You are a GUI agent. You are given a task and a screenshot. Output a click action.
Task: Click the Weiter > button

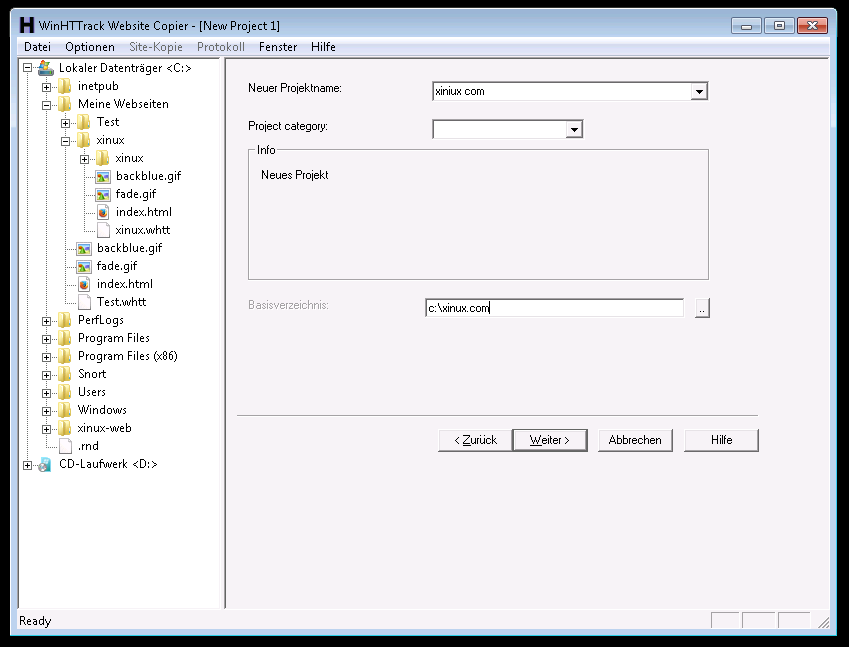pyautogui.click(x=549, y=440)
